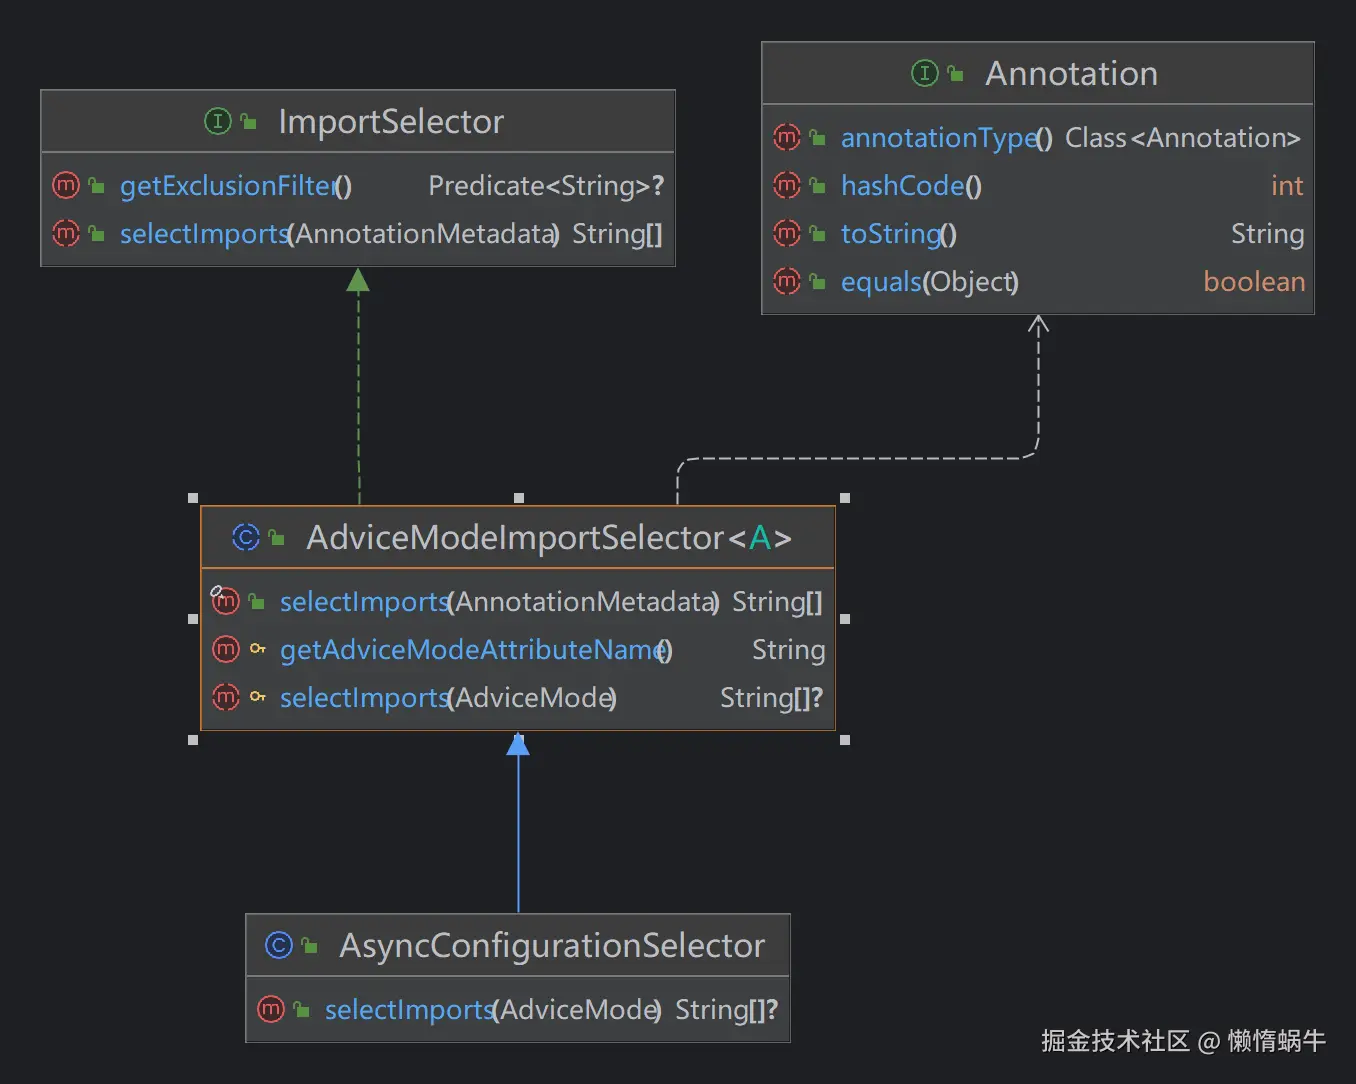Viewport: 1356px width, 1084px height.
Task: Click the method icon next to hashCode
Action: coord(787,185)
